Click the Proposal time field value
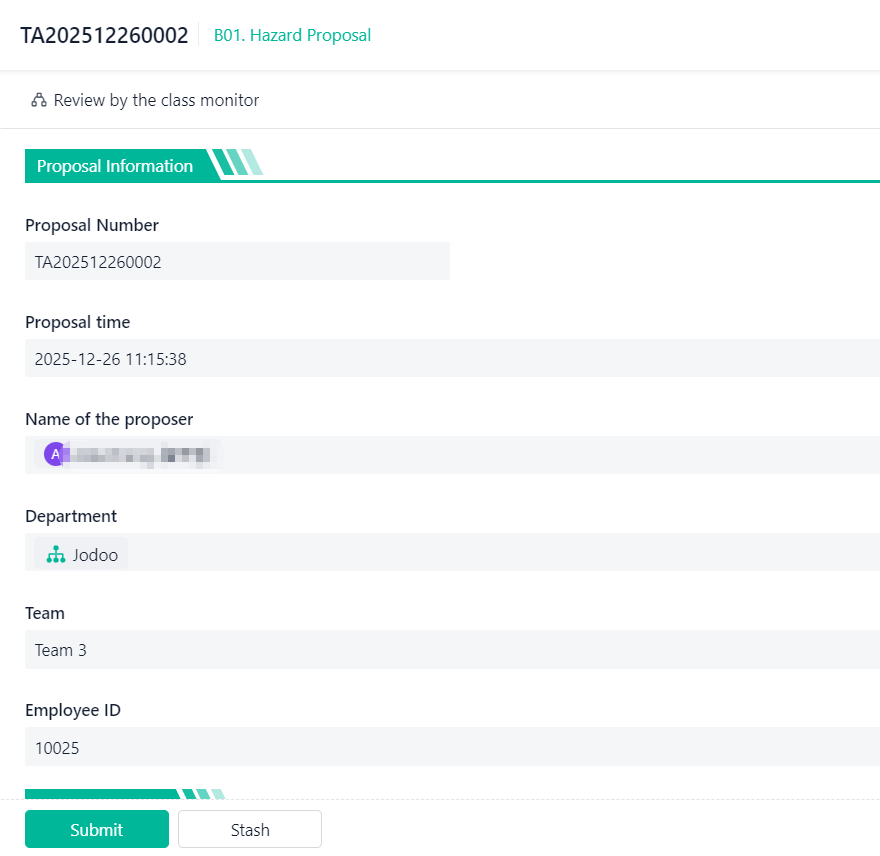 [452, 359]
